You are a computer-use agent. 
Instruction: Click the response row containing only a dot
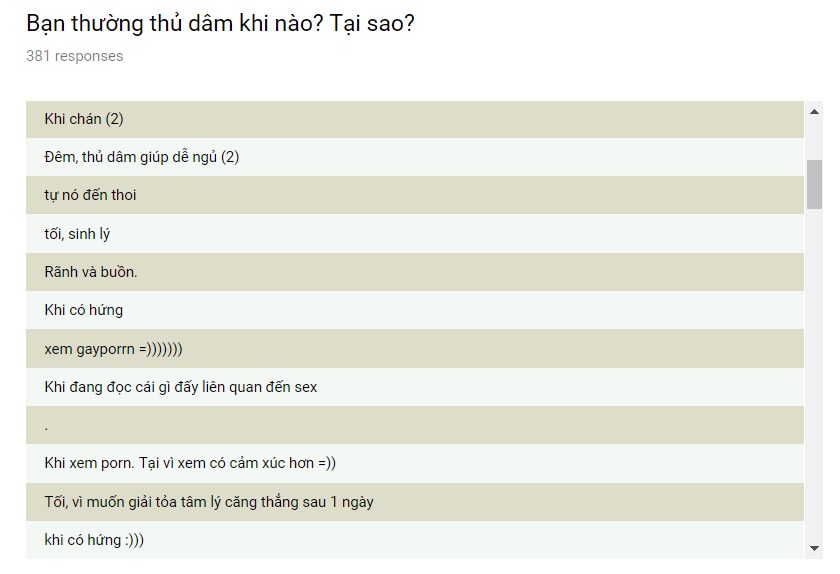click(x=415, y=425)
